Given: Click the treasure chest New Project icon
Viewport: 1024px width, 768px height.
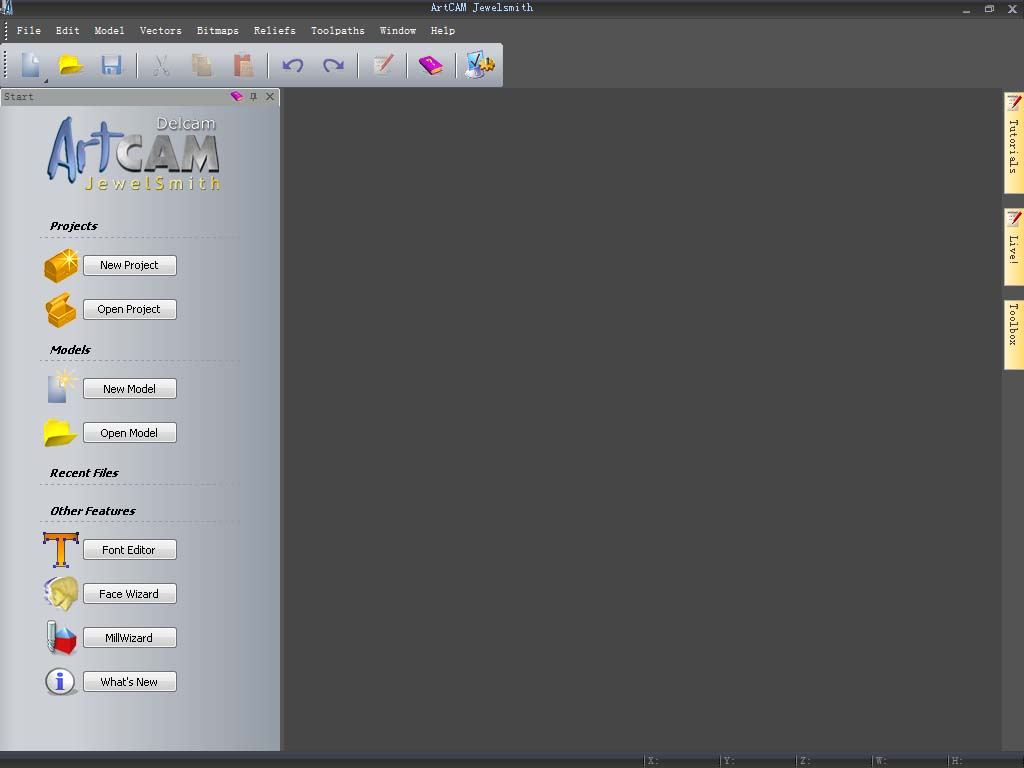Looking at the screenshot, I should [x=61, y=266].
